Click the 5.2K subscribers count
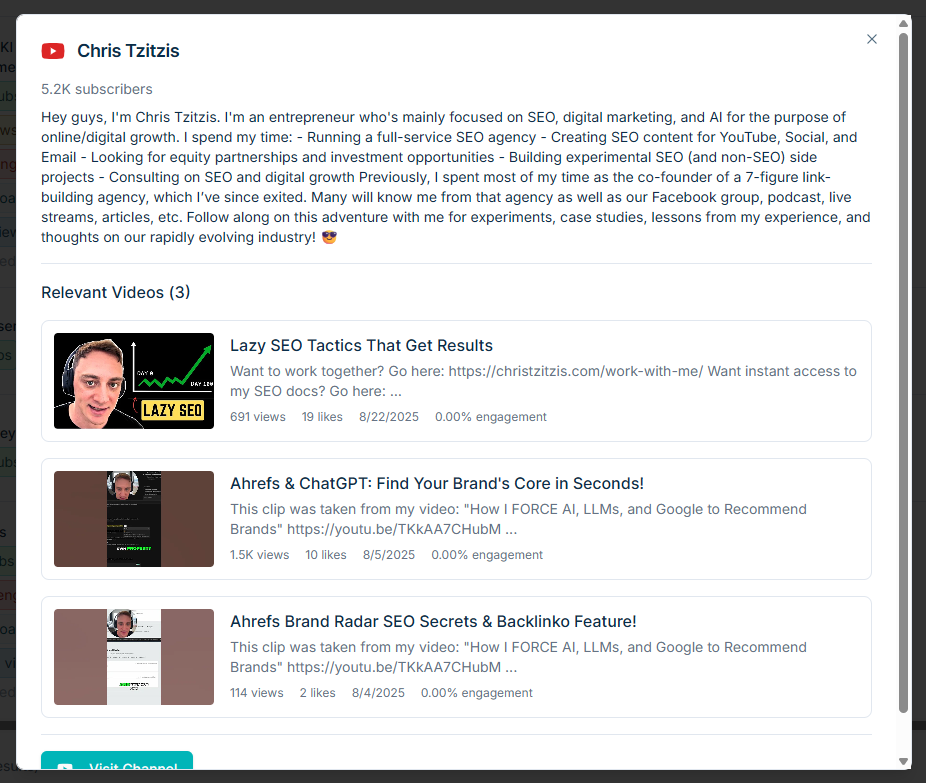Screen dimensions: 926x783 97,90
